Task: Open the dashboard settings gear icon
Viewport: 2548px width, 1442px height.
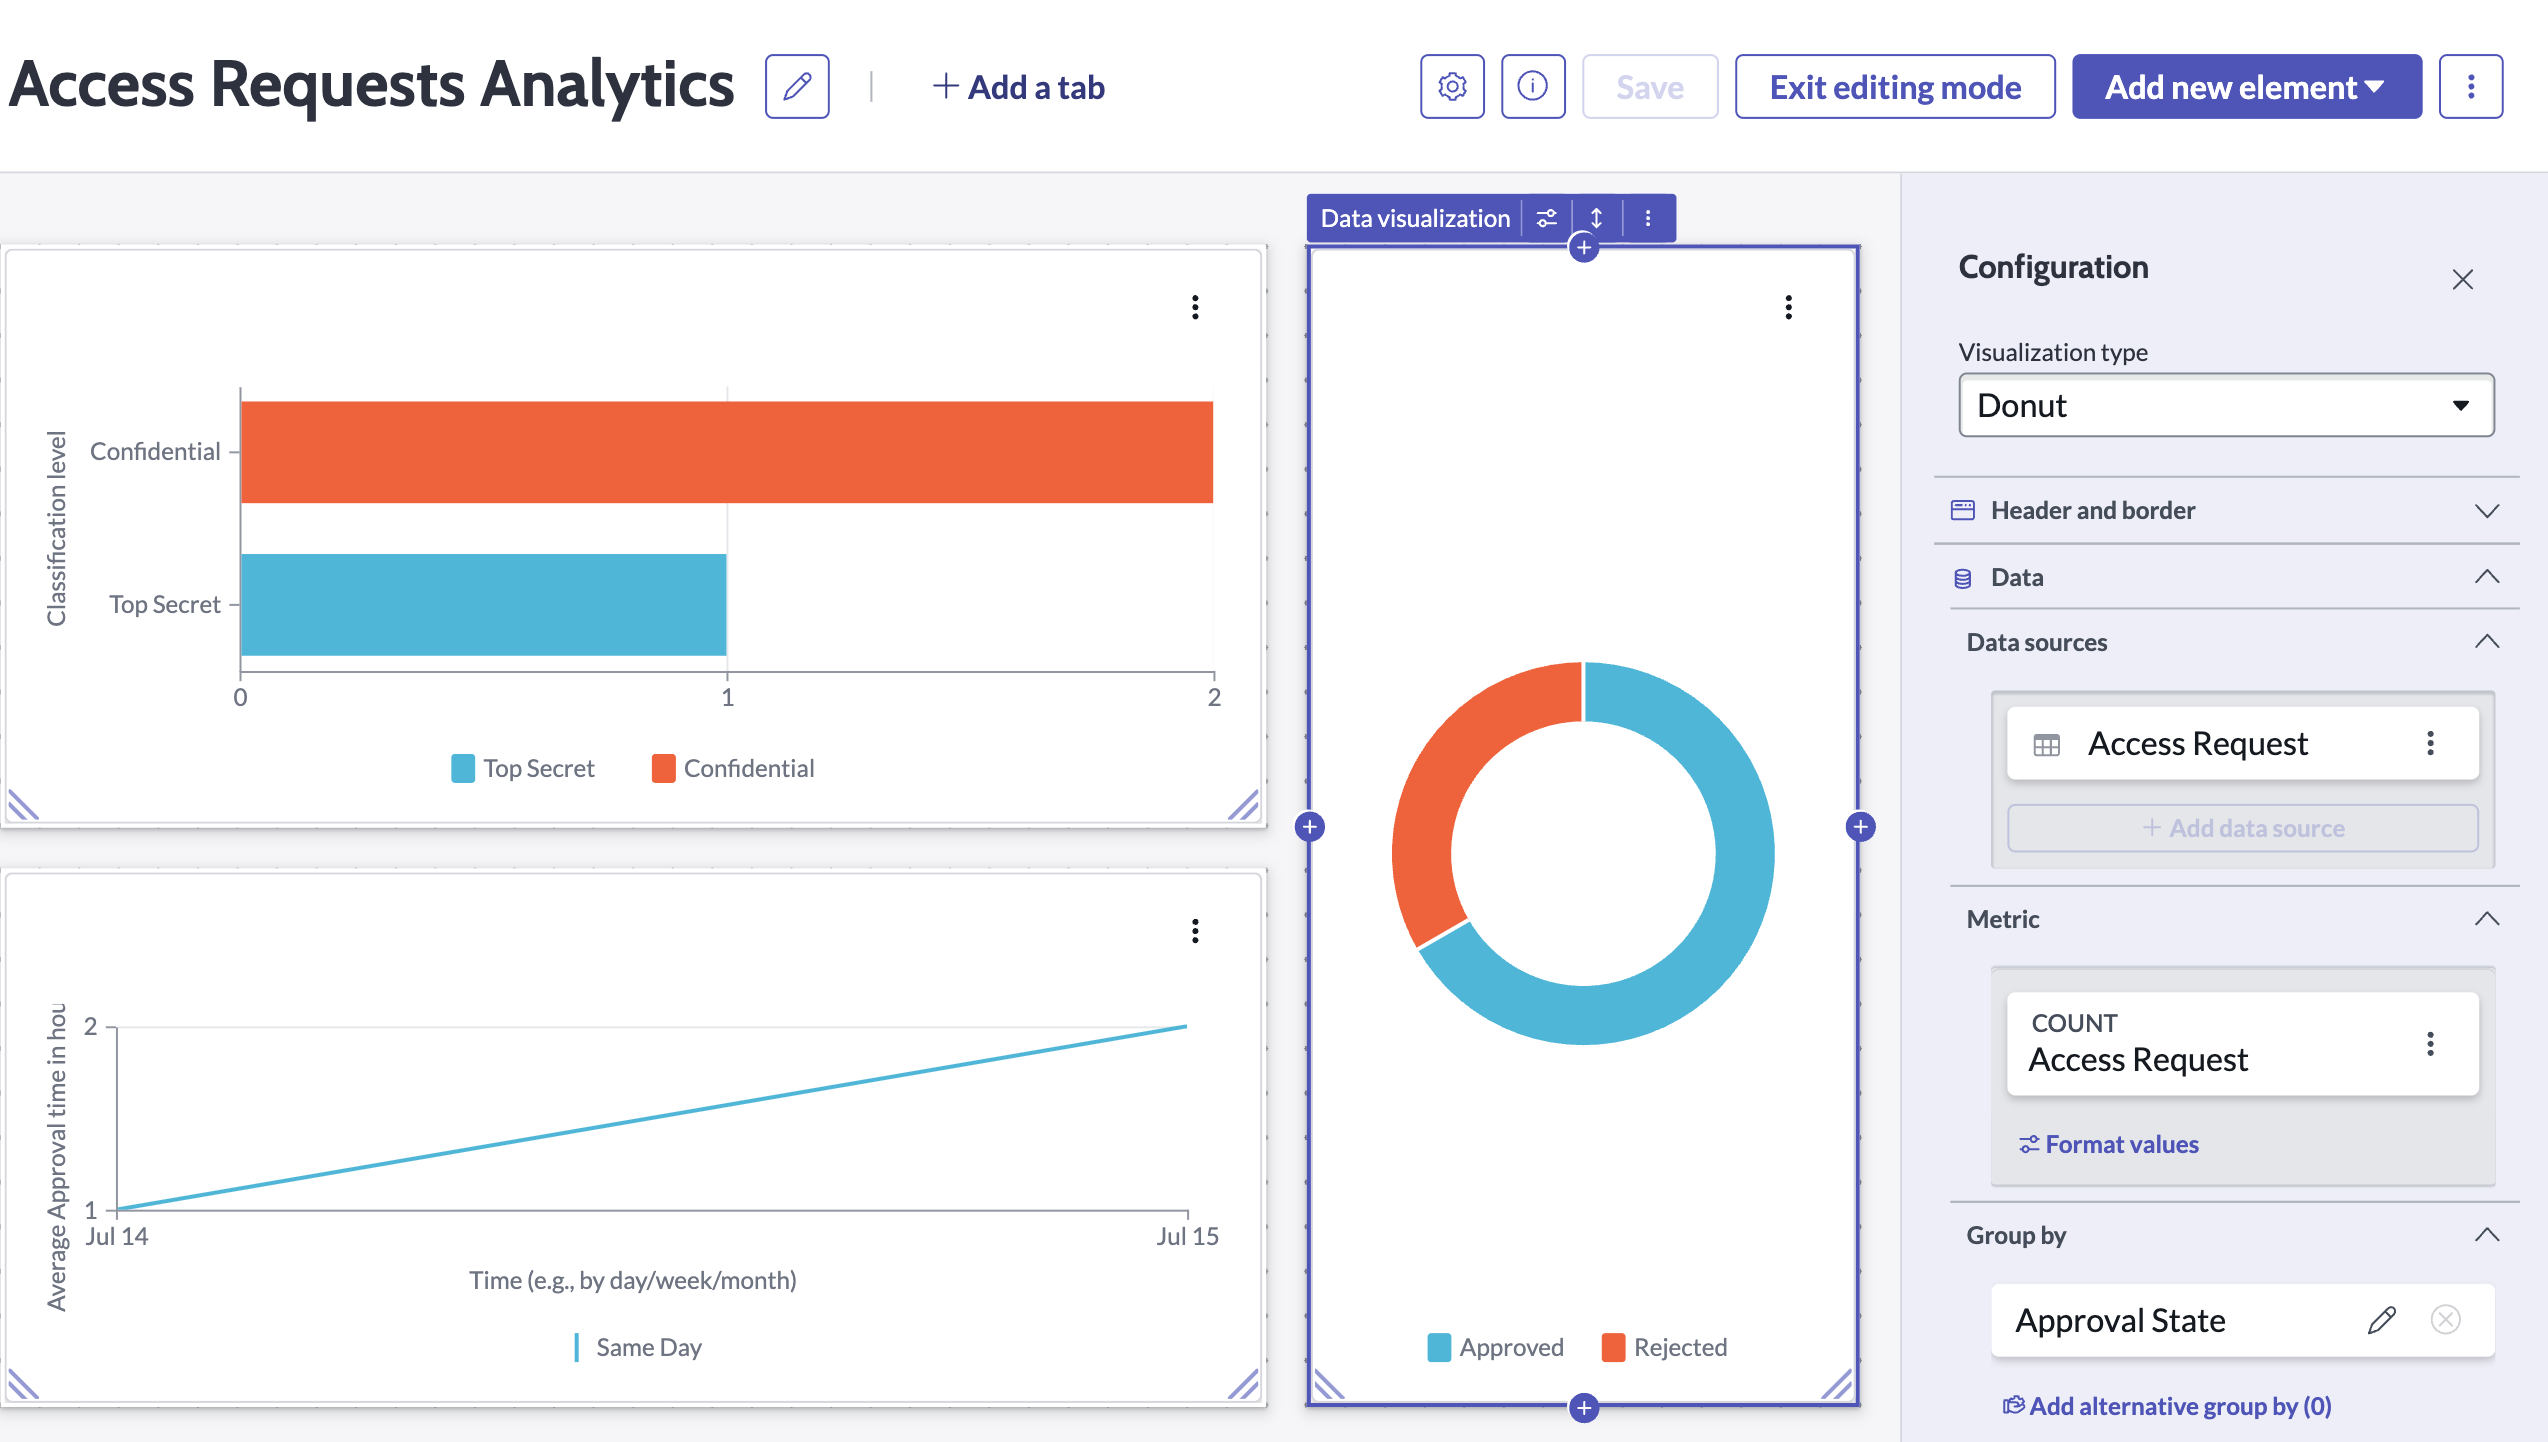Action: pos(1451,87)
